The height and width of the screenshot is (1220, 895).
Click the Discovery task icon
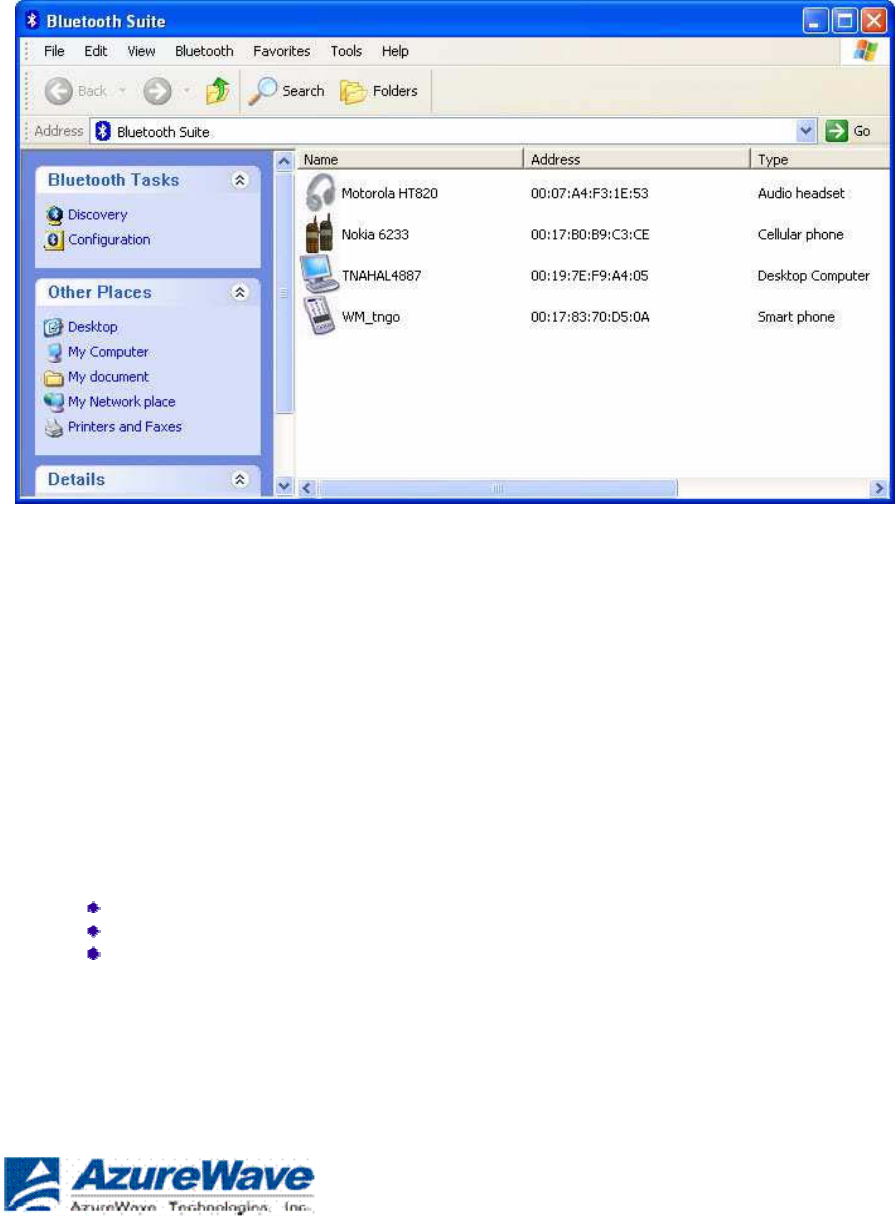point(55,215)
